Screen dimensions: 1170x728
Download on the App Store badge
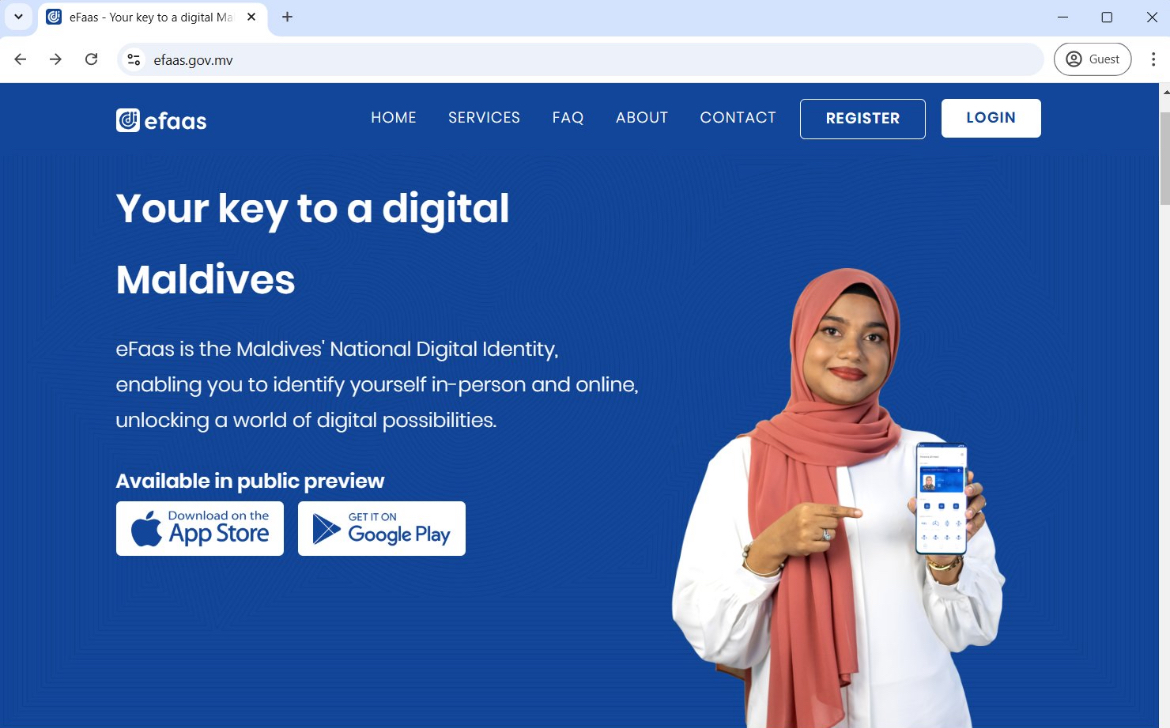pos(200,528)
